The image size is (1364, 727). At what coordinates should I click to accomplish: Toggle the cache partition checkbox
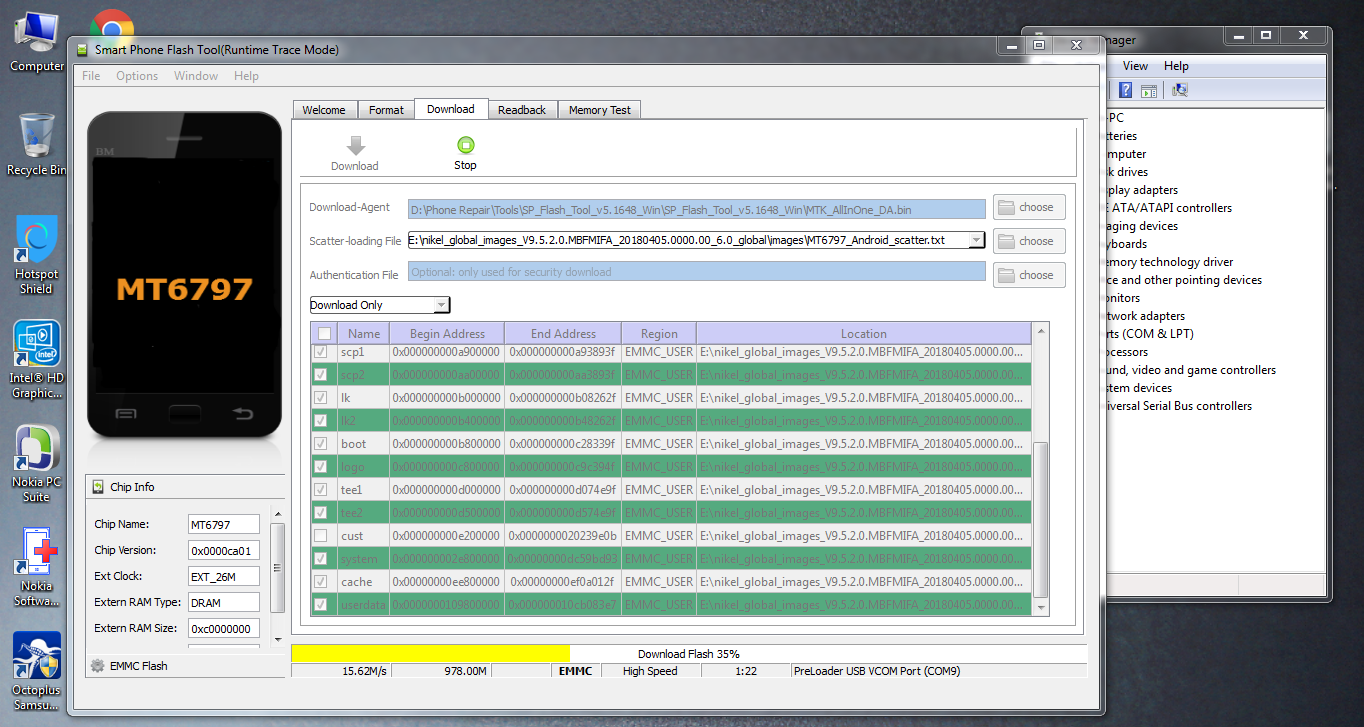click(321, 581)
